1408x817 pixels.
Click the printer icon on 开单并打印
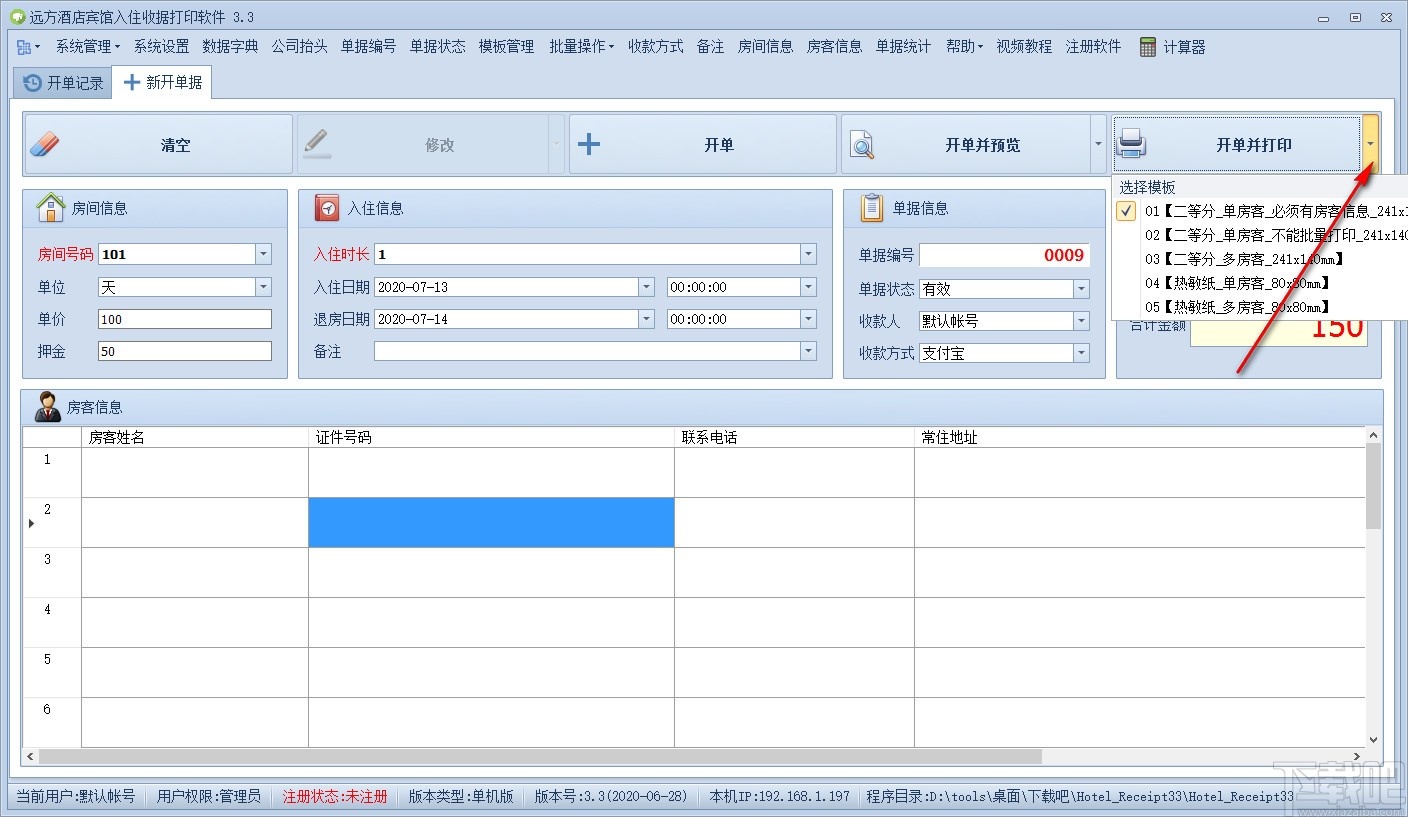tap(1131, 145)
